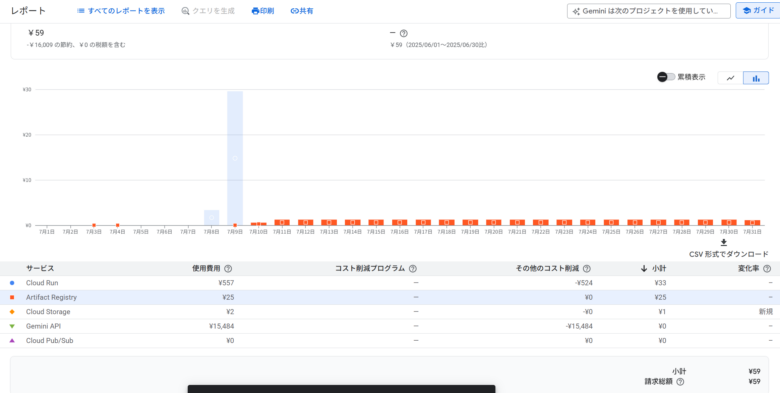Click the レポート page title

point(28,11)
